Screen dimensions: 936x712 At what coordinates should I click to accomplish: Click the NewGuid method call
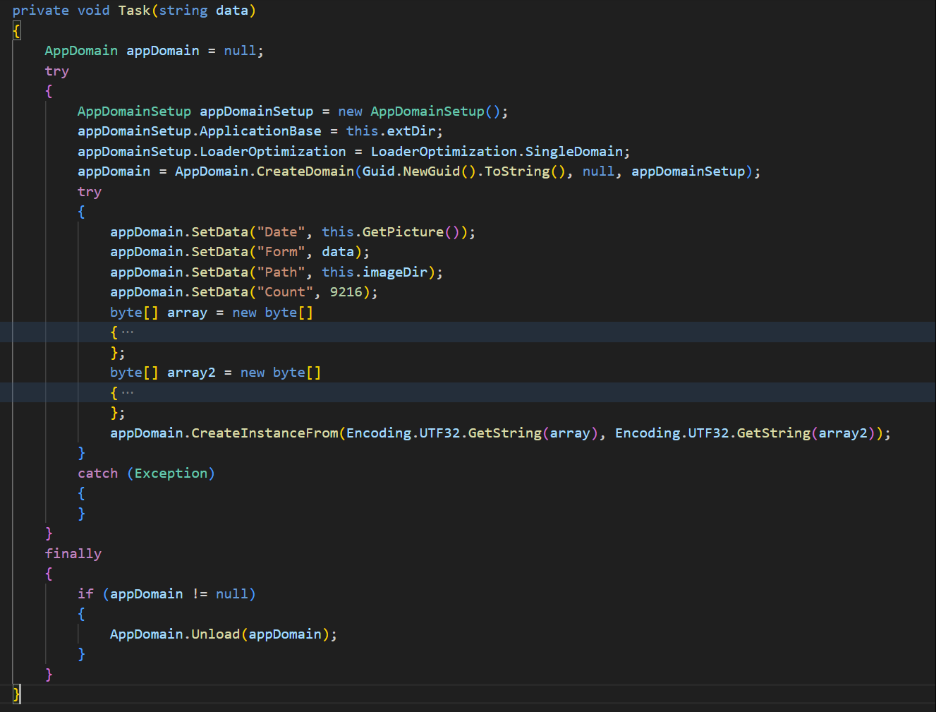[426, 171]
